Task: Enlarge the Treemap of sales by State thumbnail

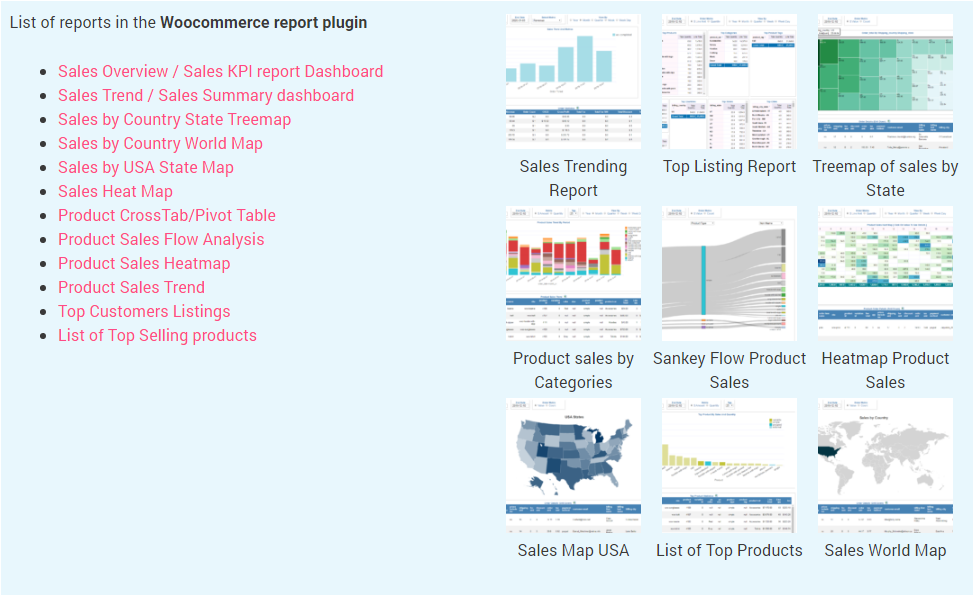Action: pos(885,81)
